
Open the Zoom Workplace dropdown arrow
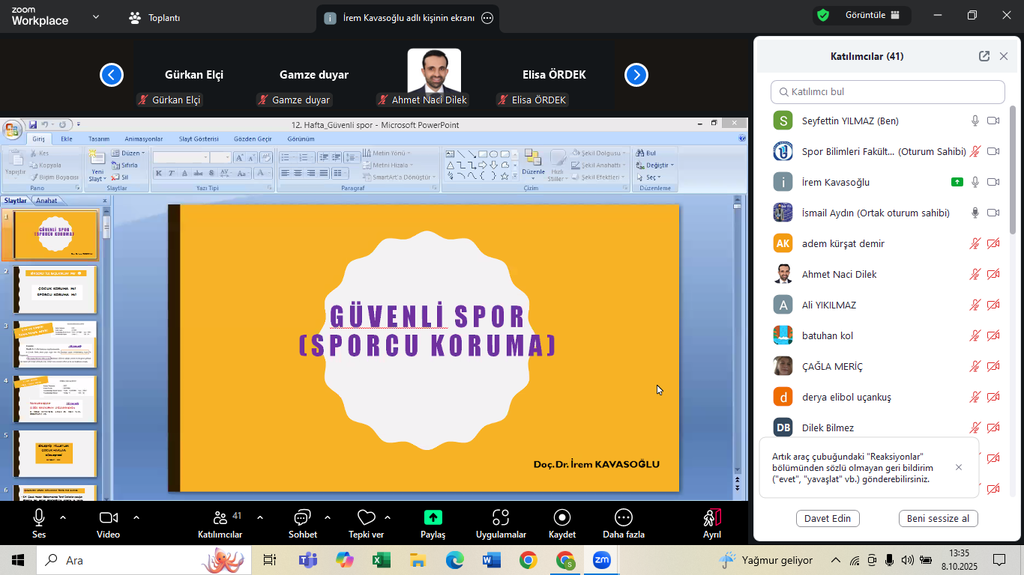pos(95,17)
